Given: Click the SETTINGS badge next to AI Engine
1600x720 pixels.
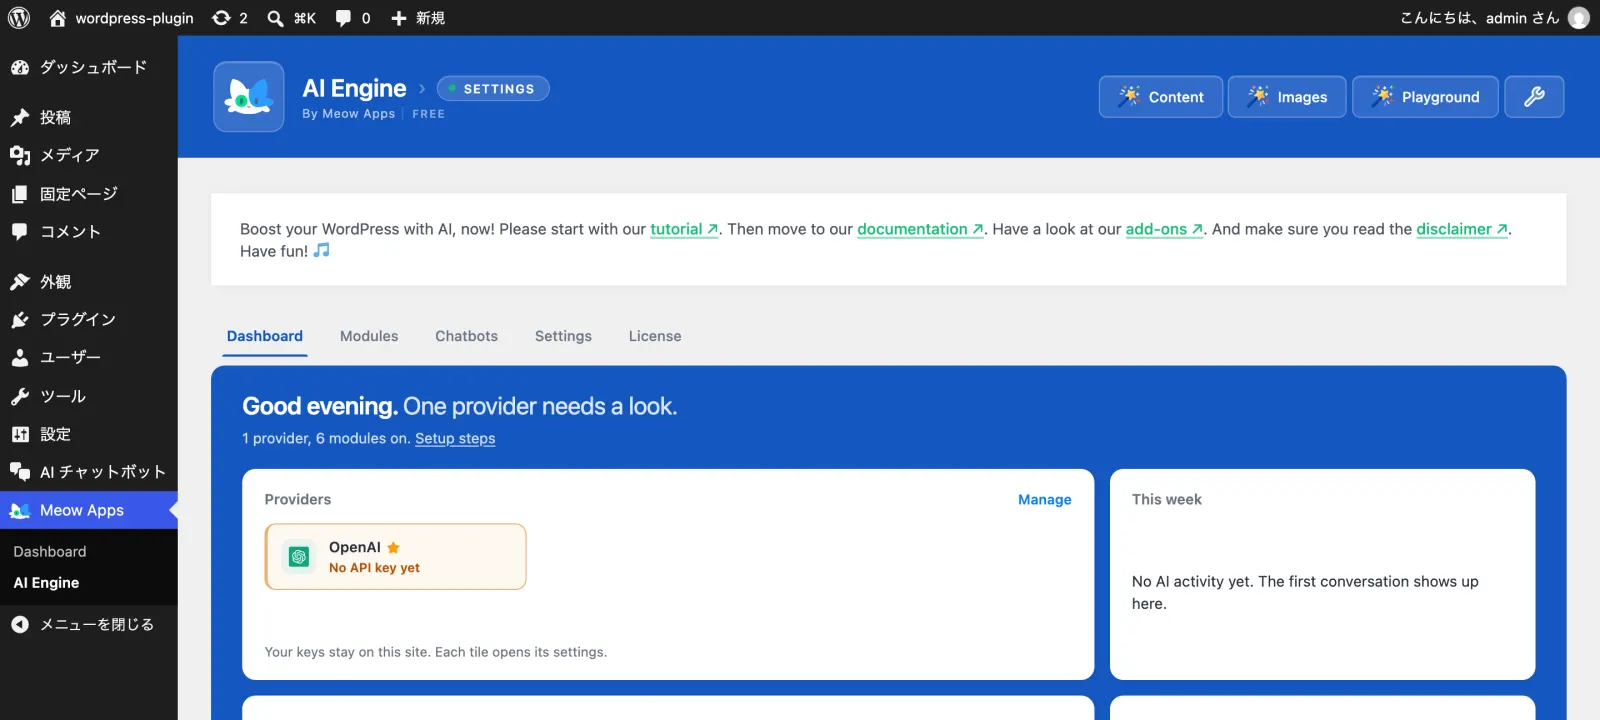Looking at the screenshot, I should [493, 89].
